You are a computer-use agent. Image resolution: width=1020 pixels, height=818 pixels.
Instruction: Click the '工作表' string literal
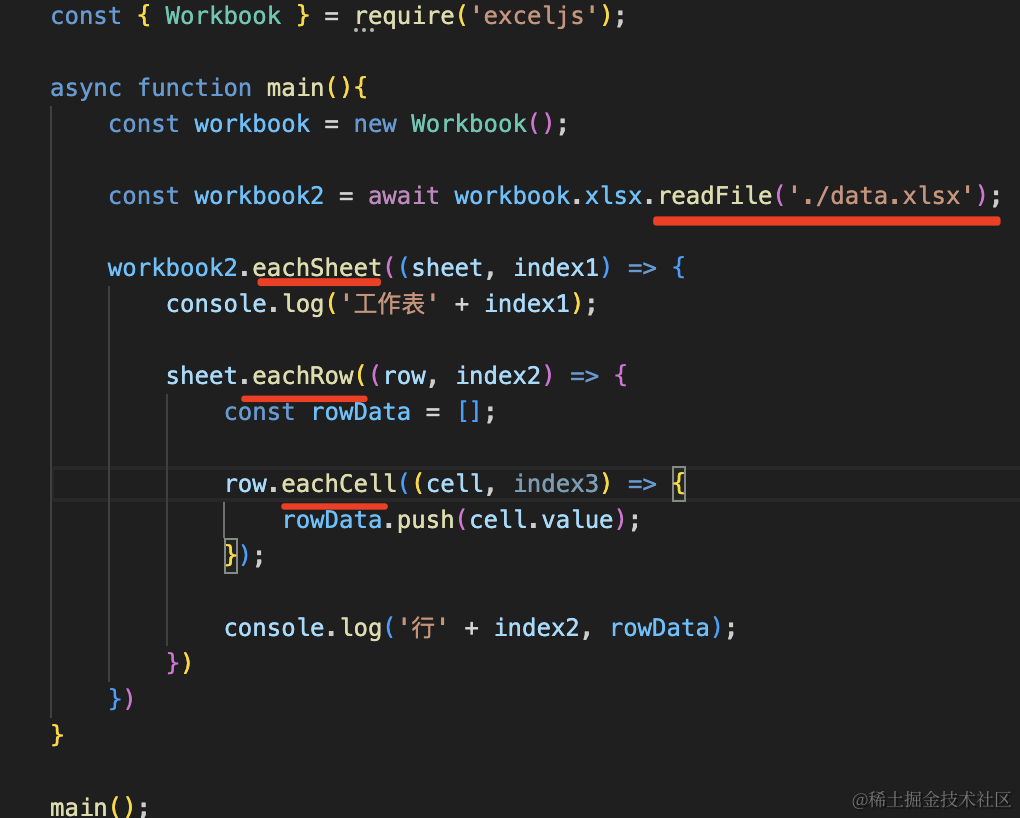tap(397, 304)
